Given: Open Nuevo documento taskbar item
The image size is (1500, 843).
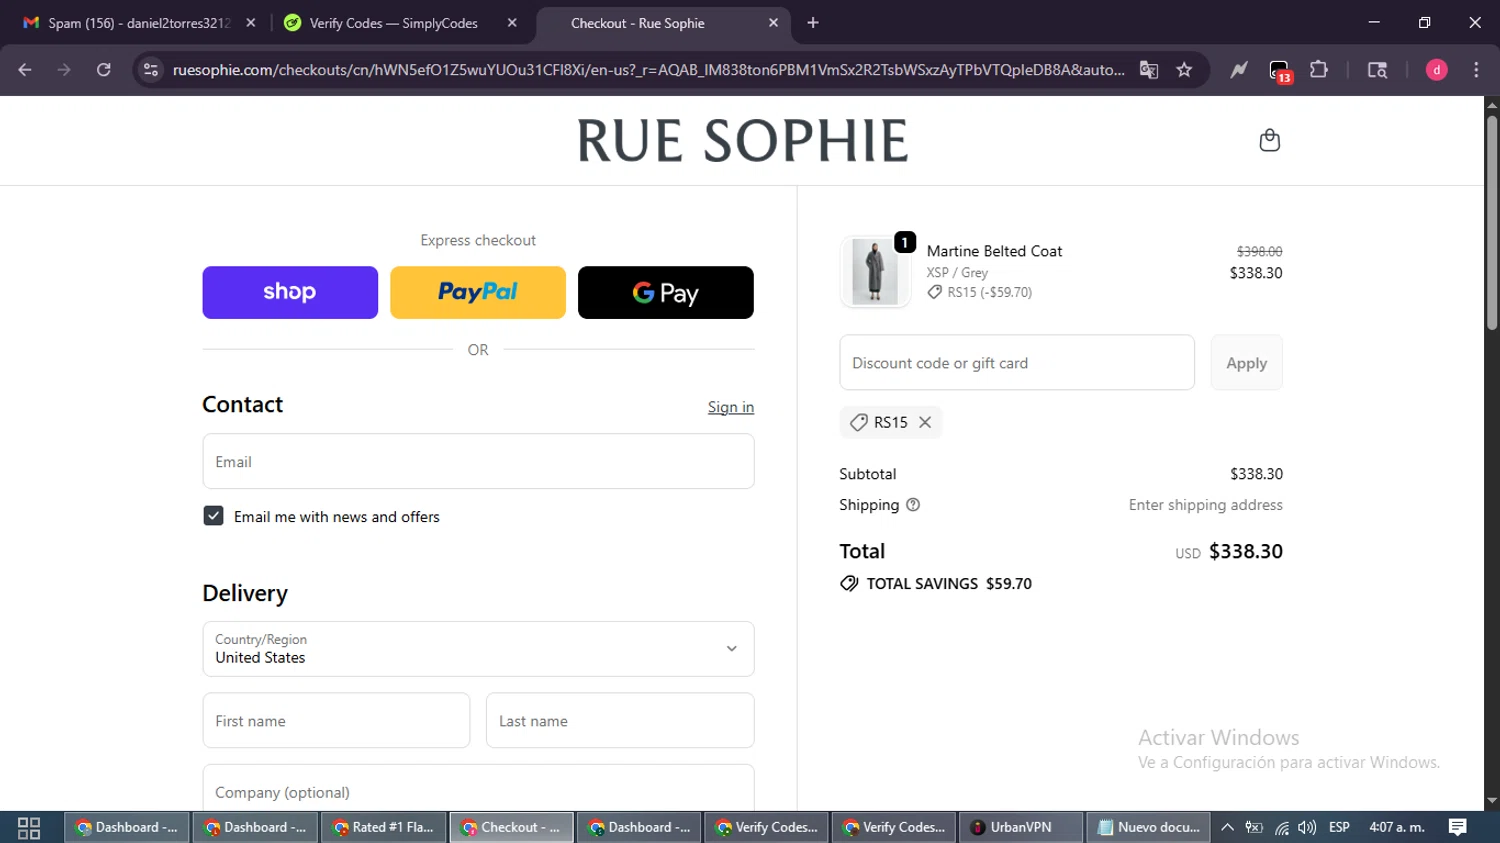Looking at the screenshot, I should tap(1148, 827).
